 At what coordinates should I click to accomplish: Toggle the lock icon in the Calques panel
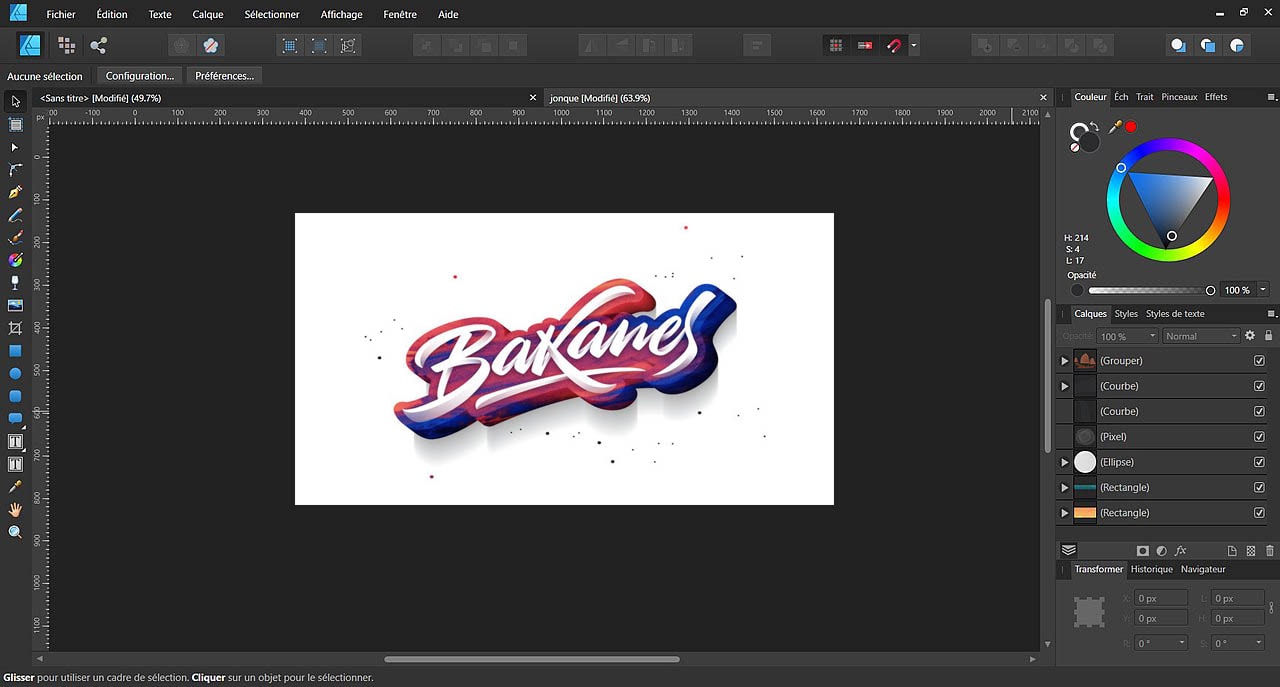(1269, 336)
